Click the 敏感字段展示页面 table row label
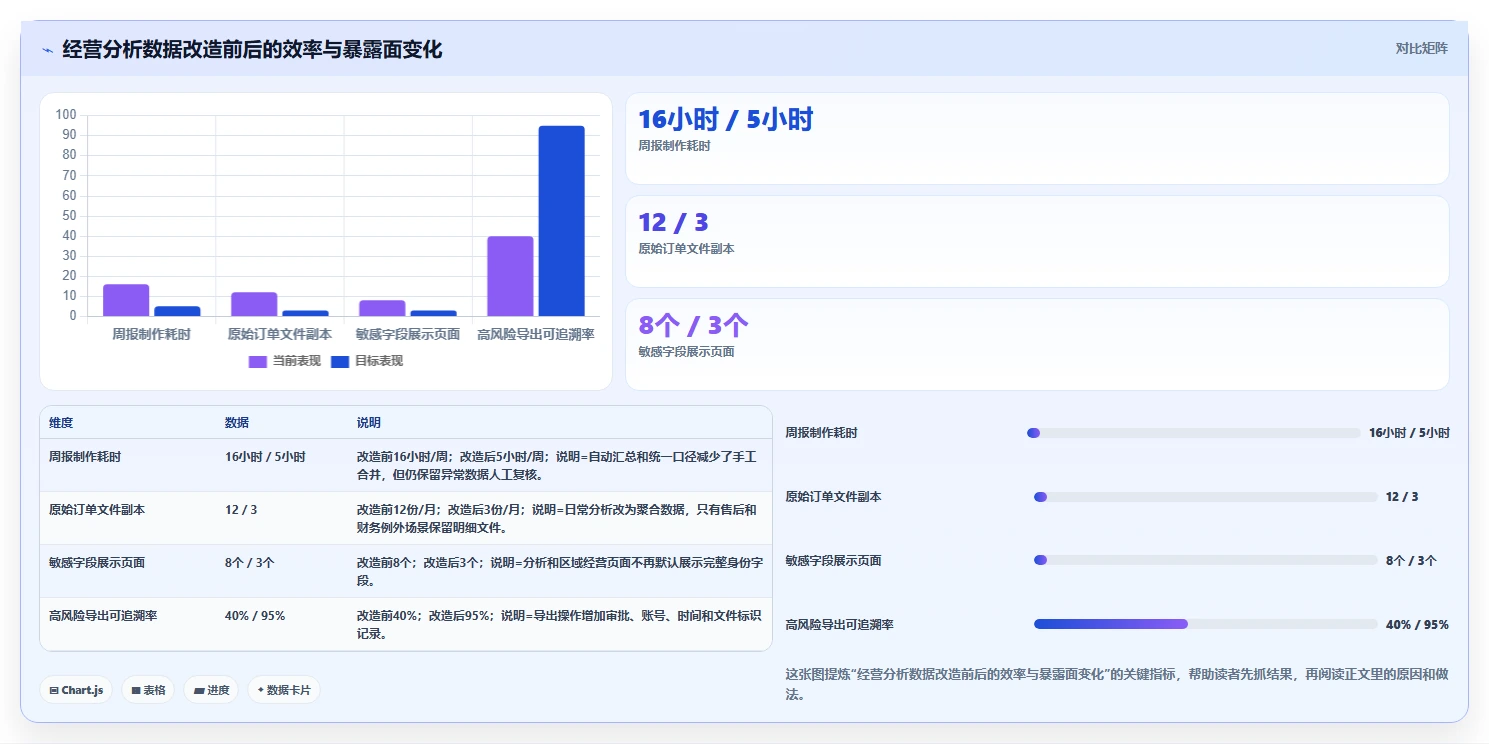The height and width of the screenshot is (744, 1489). tap(97, 562)
